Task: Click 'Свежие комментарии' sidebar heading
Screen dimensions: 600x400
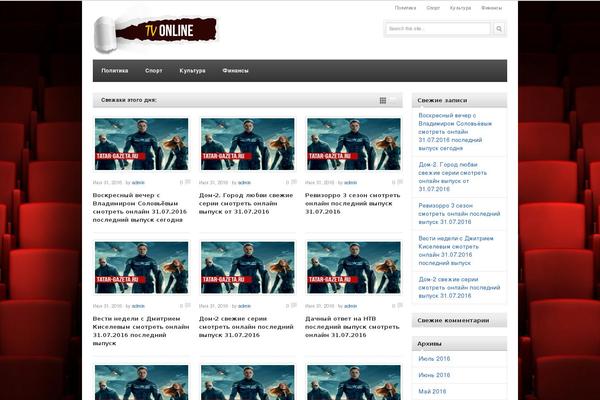Action: [x=453, y=320]
